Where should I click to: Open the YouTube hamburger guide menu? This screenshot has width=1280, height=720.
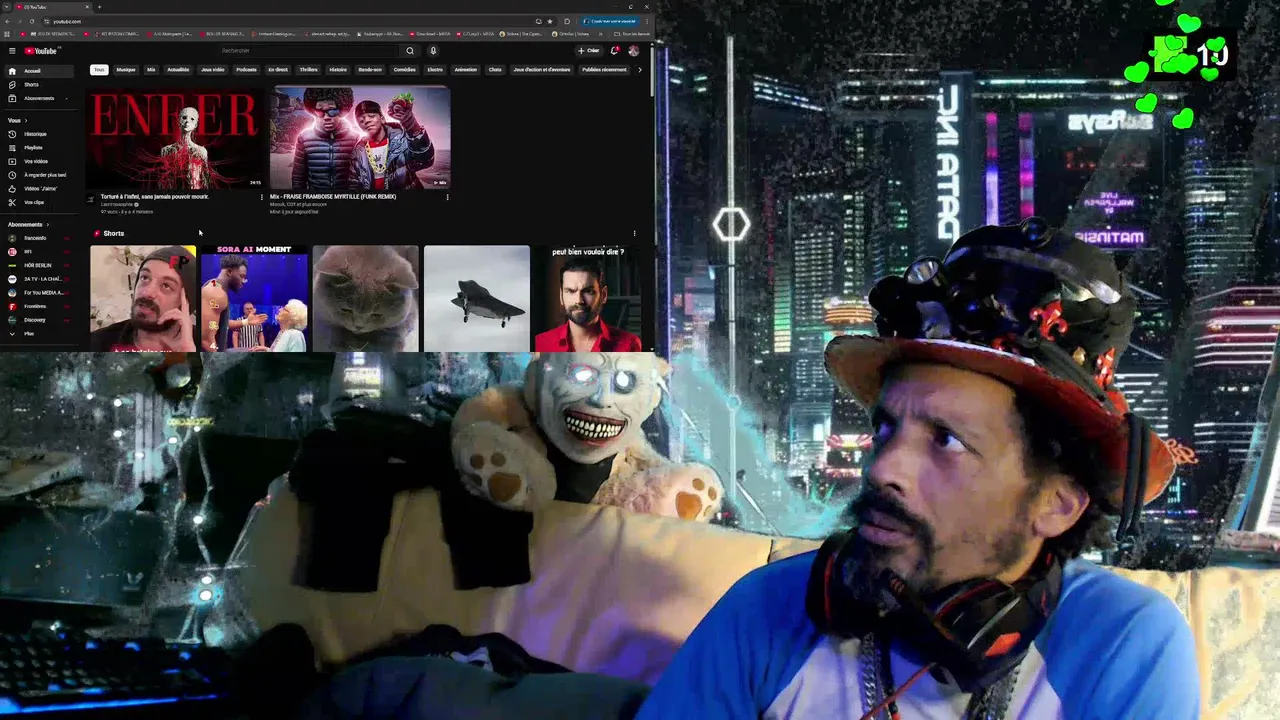pyautogui.click(x=12, y=51)
